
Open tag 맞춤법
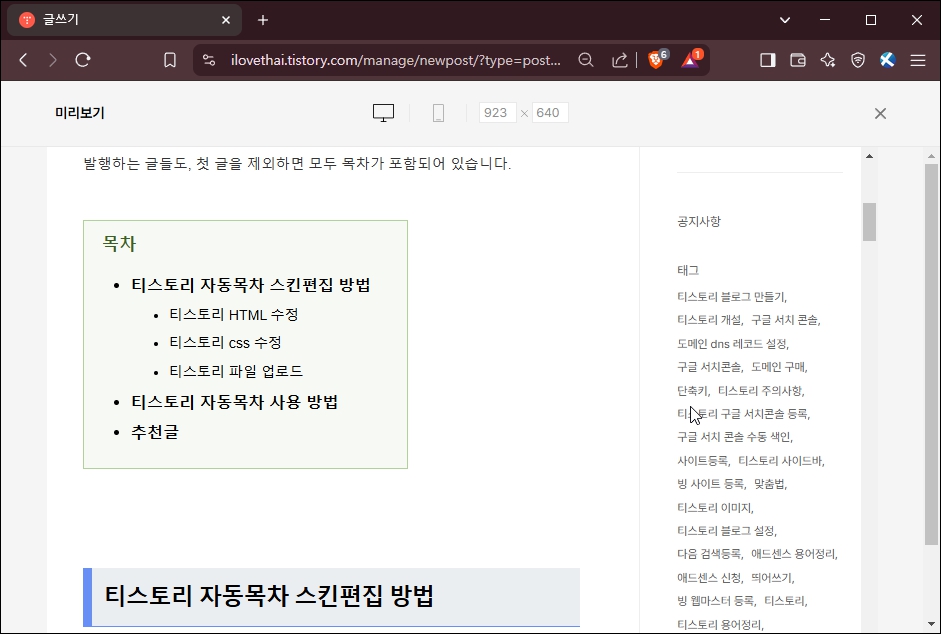coord(769,484)
